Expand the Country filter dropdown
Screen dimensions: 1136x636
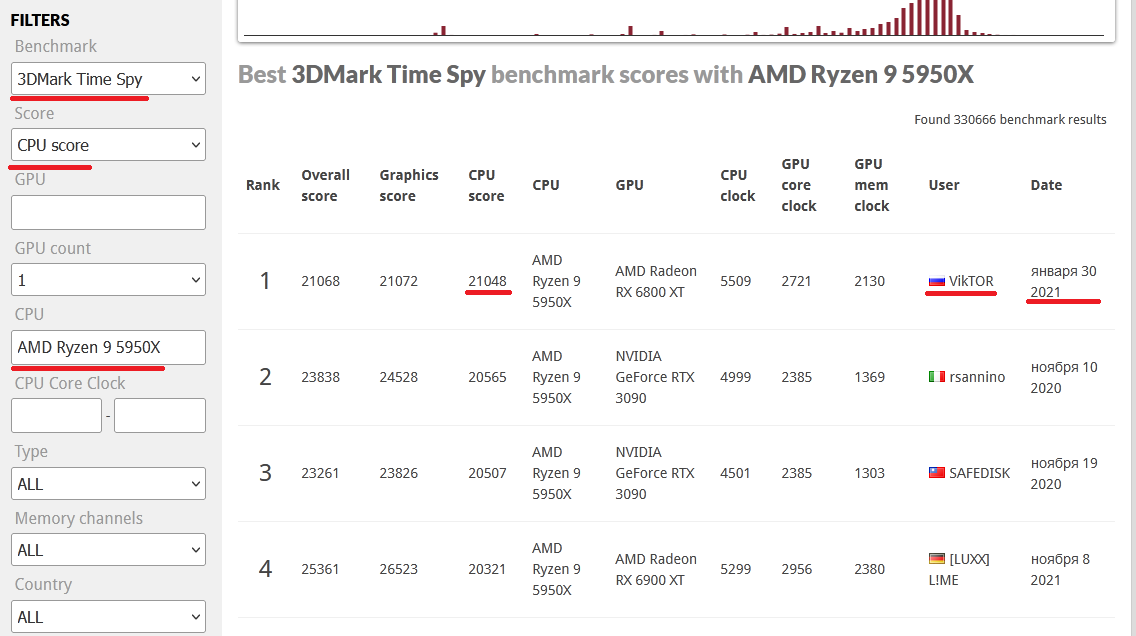pyautogui.click(x=108, y=616)
